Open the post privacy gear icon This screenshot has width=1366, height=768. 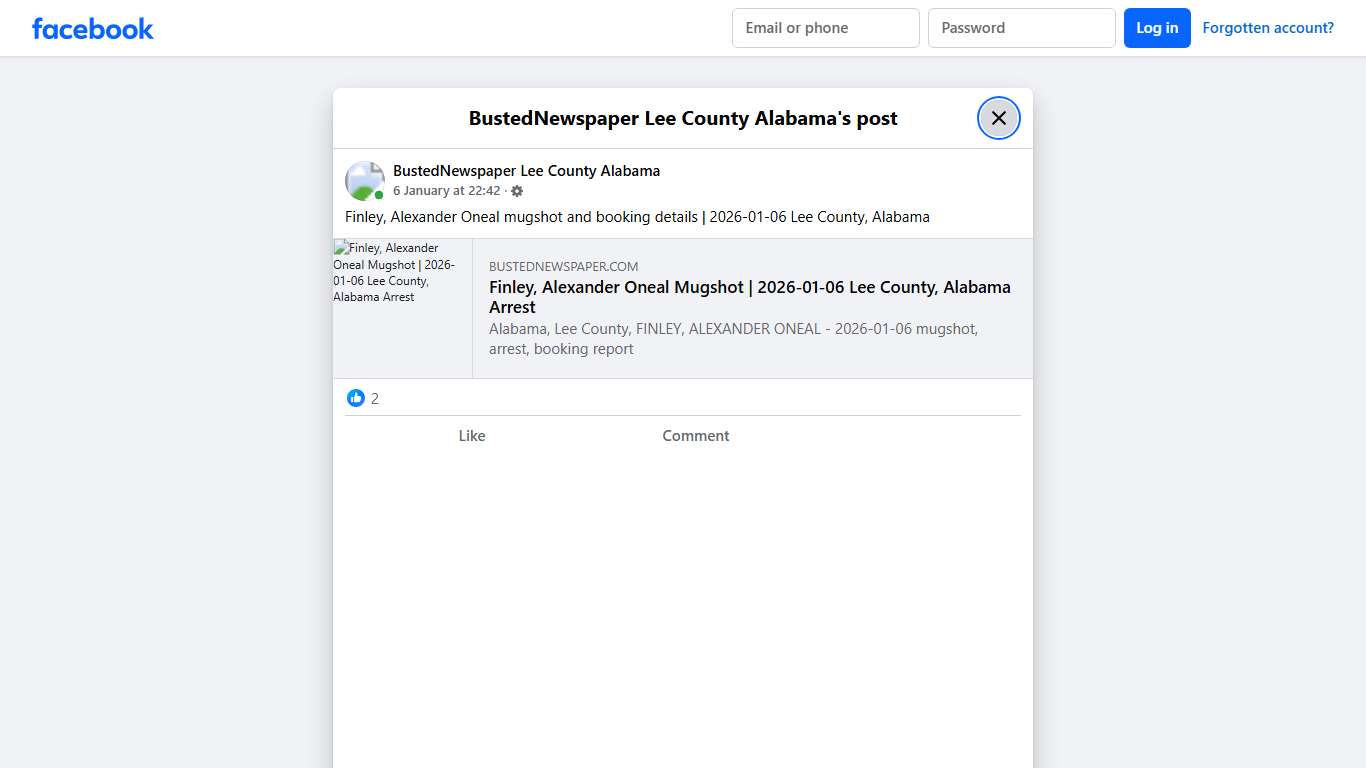[x=517, y=190]
